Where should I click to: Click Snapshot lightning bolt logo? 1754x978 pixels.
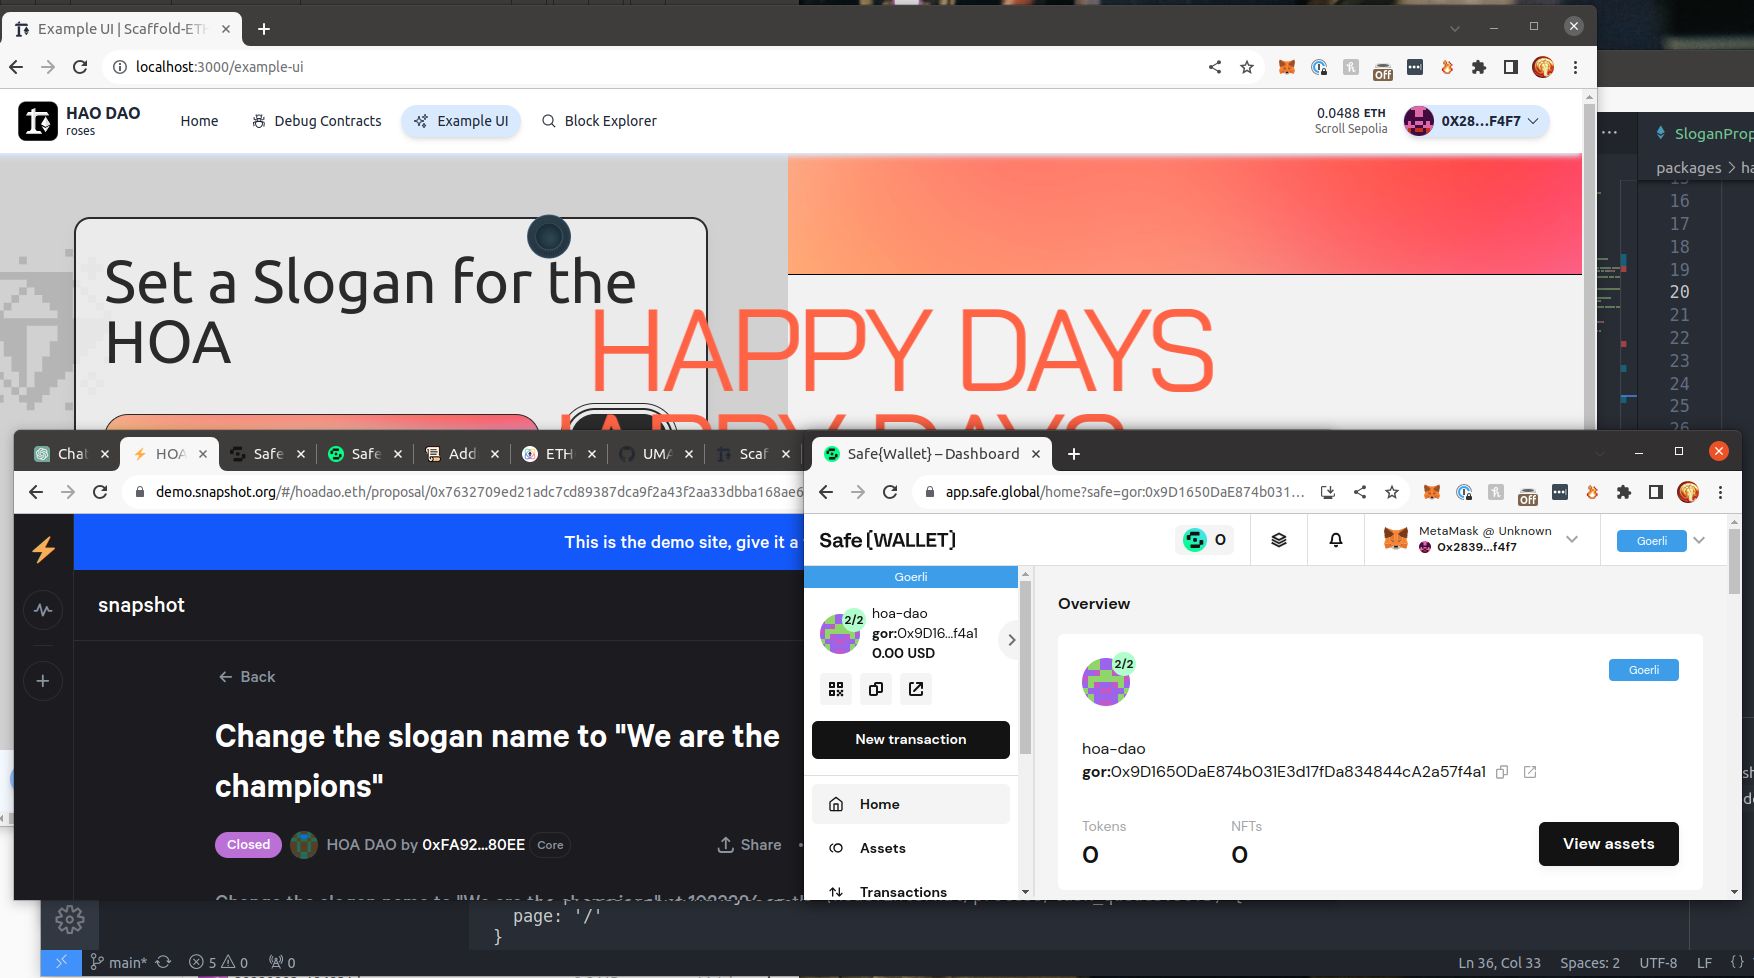43,549
